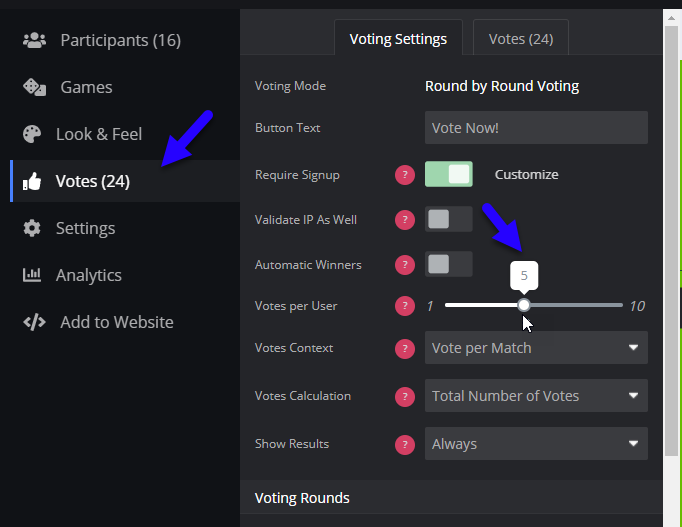Open the Show Results dropdown set to Always
The image size is (682, 527).
[536, 444]
